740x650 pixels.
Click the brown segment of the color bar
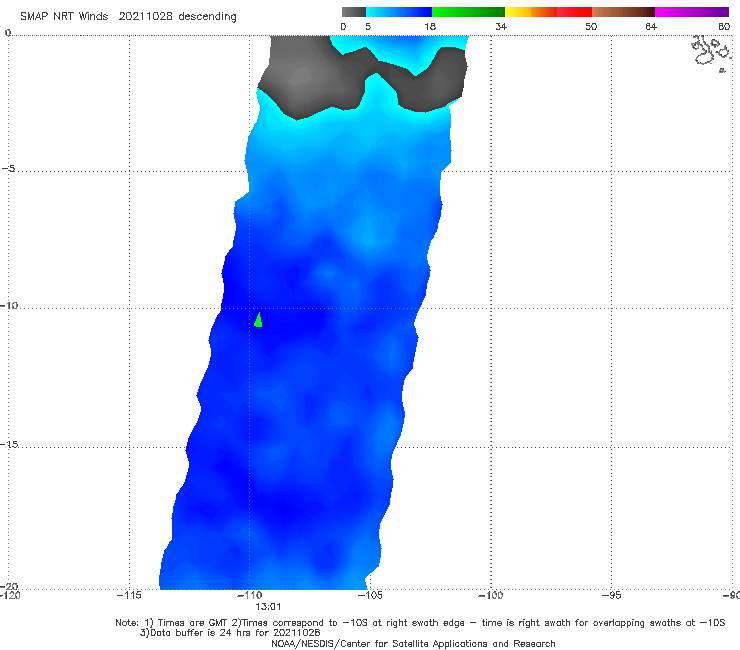coord(623,12)
